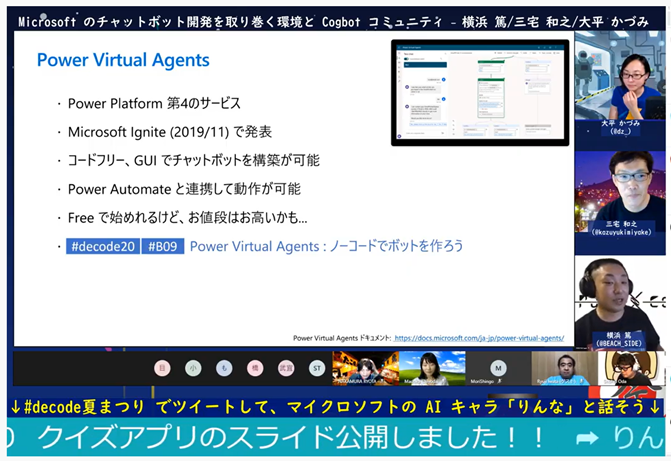The width and height of the screenshot is (671, 461).
Task: Click the white arrow icon in the ticker
Action: click(x=587, y=438)
